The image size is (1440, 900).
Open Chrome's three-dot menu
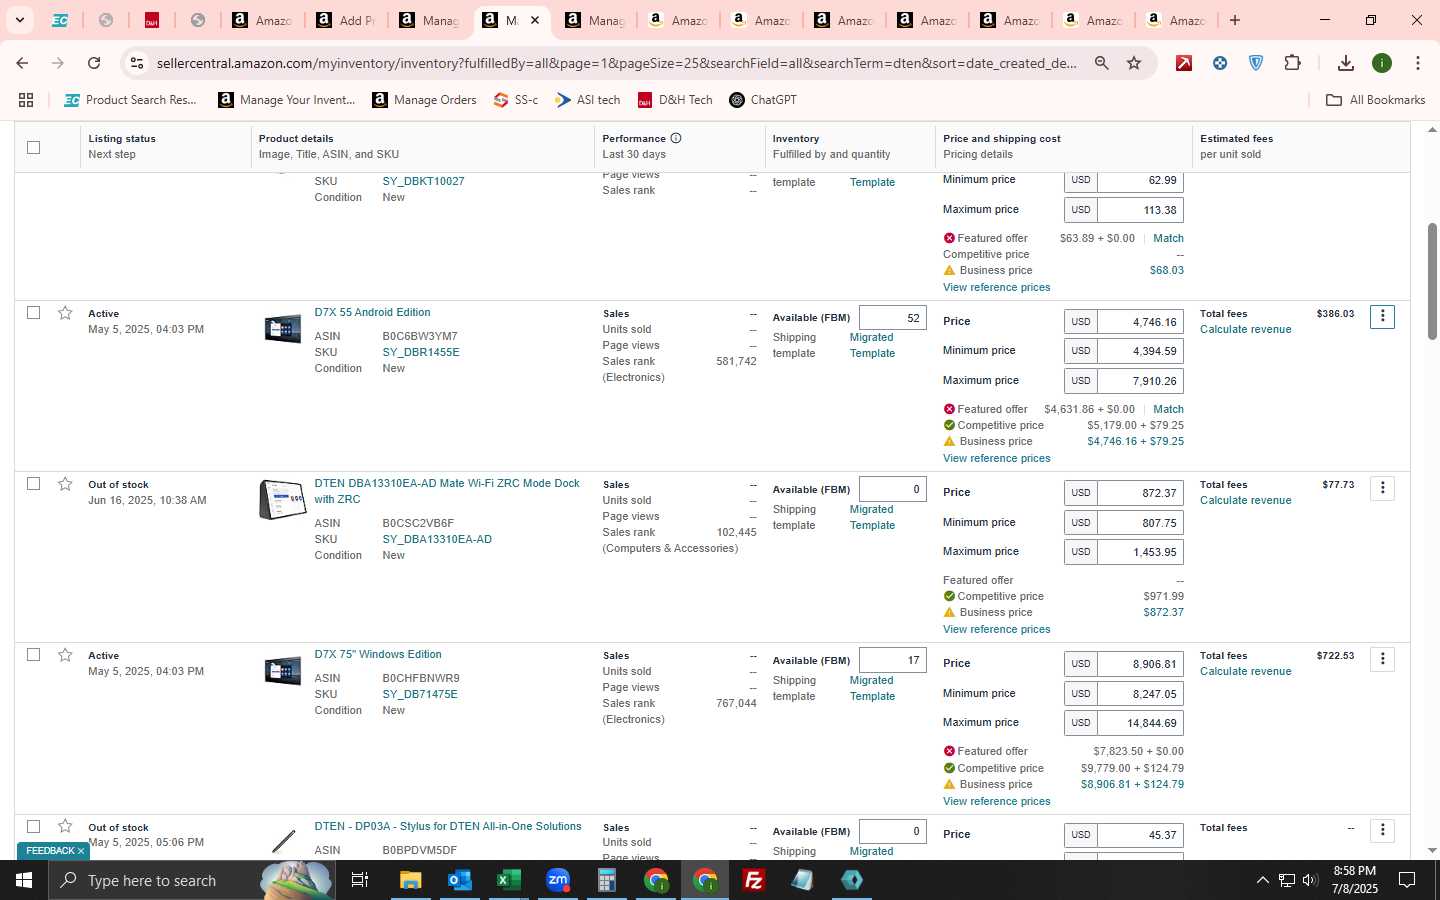(1418, 63)
